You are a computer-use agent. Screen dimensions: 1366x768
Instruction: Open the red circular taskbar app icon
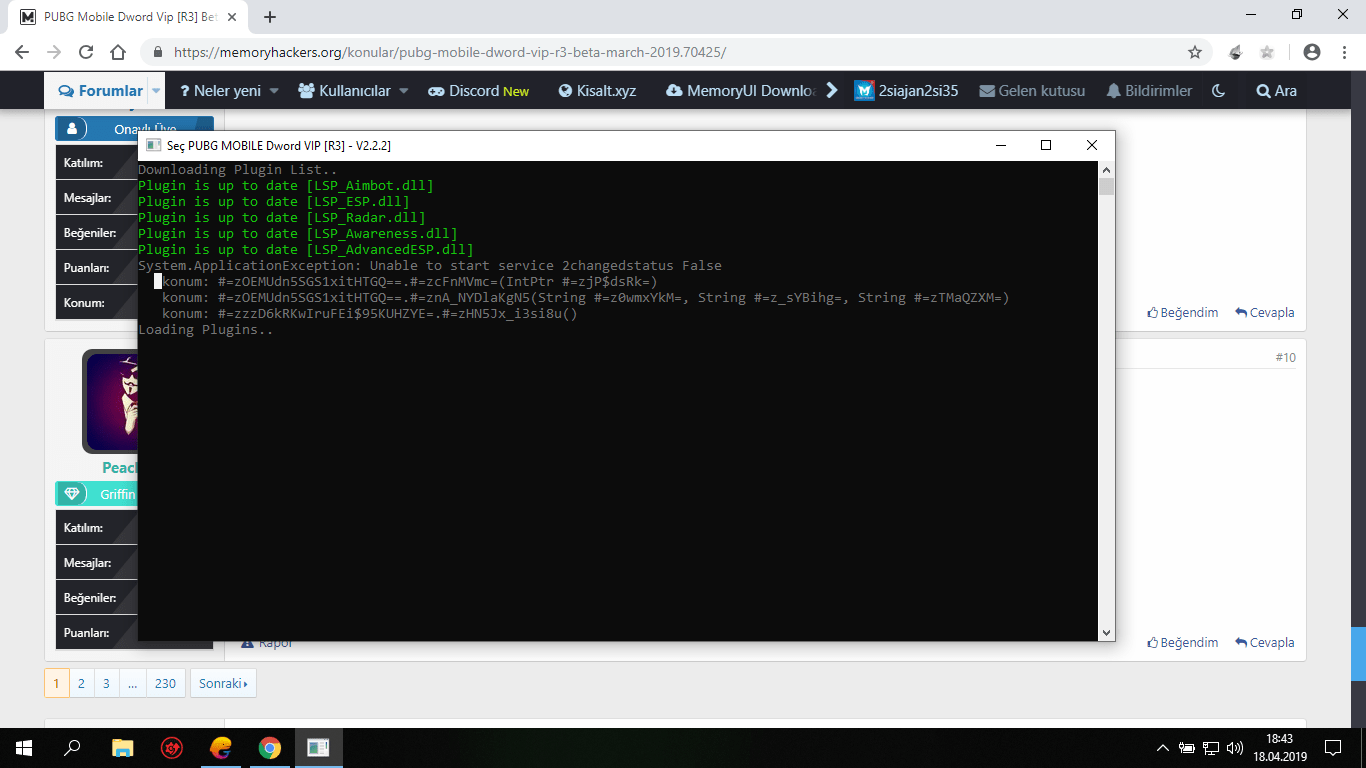[x=172, y=747]
